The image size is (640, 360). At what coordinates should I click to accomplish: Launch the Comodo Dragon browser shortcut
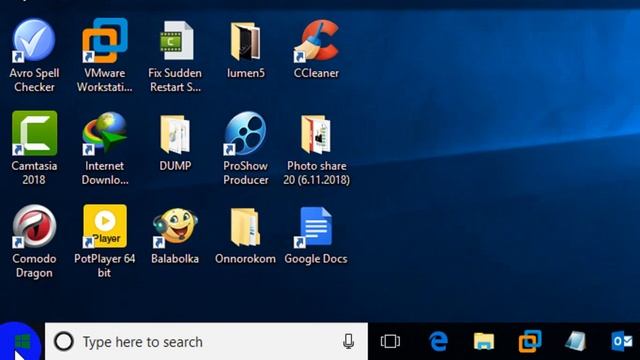[34, 226]
